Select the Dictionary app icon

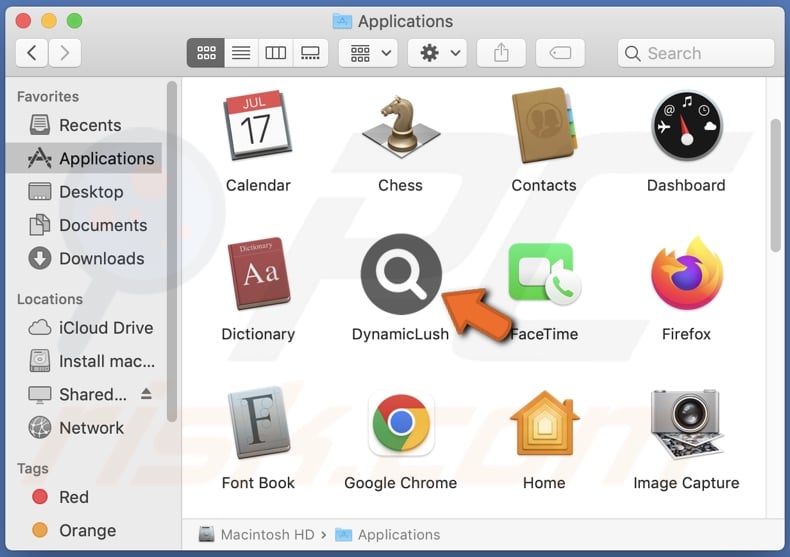tap(258, 273)
